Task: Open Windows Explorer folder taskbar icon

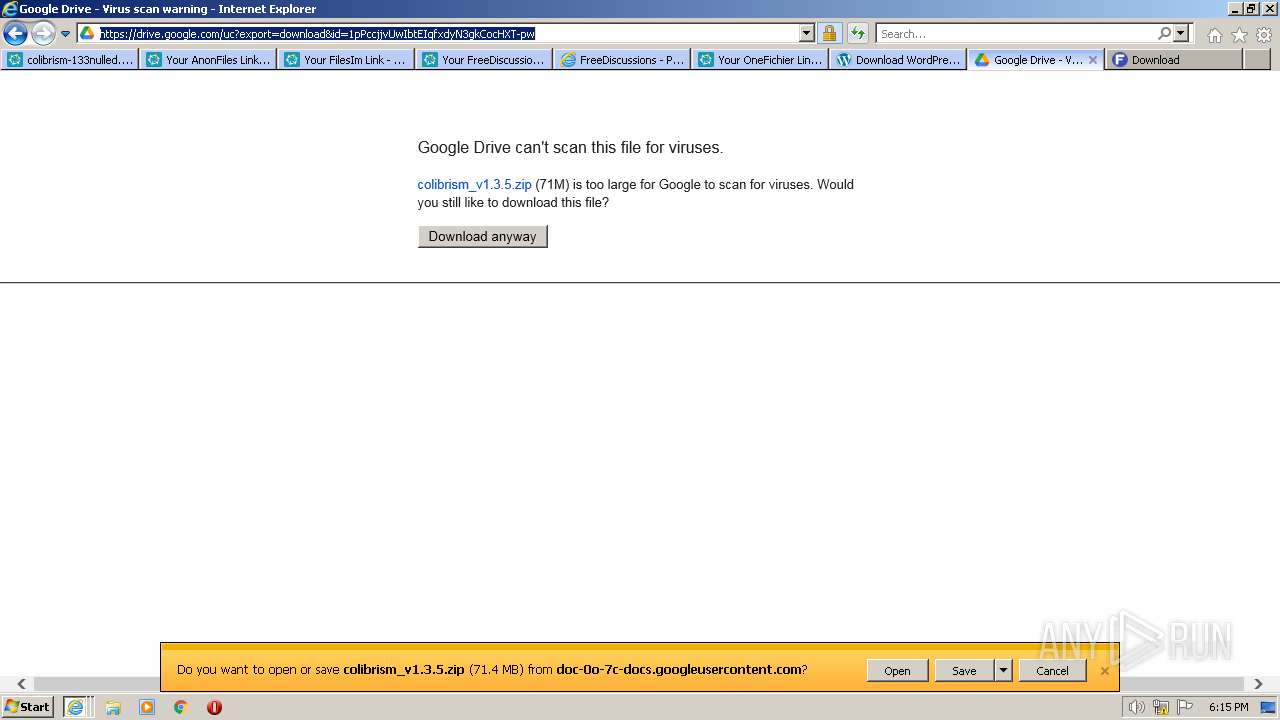Action: (113, 707)
